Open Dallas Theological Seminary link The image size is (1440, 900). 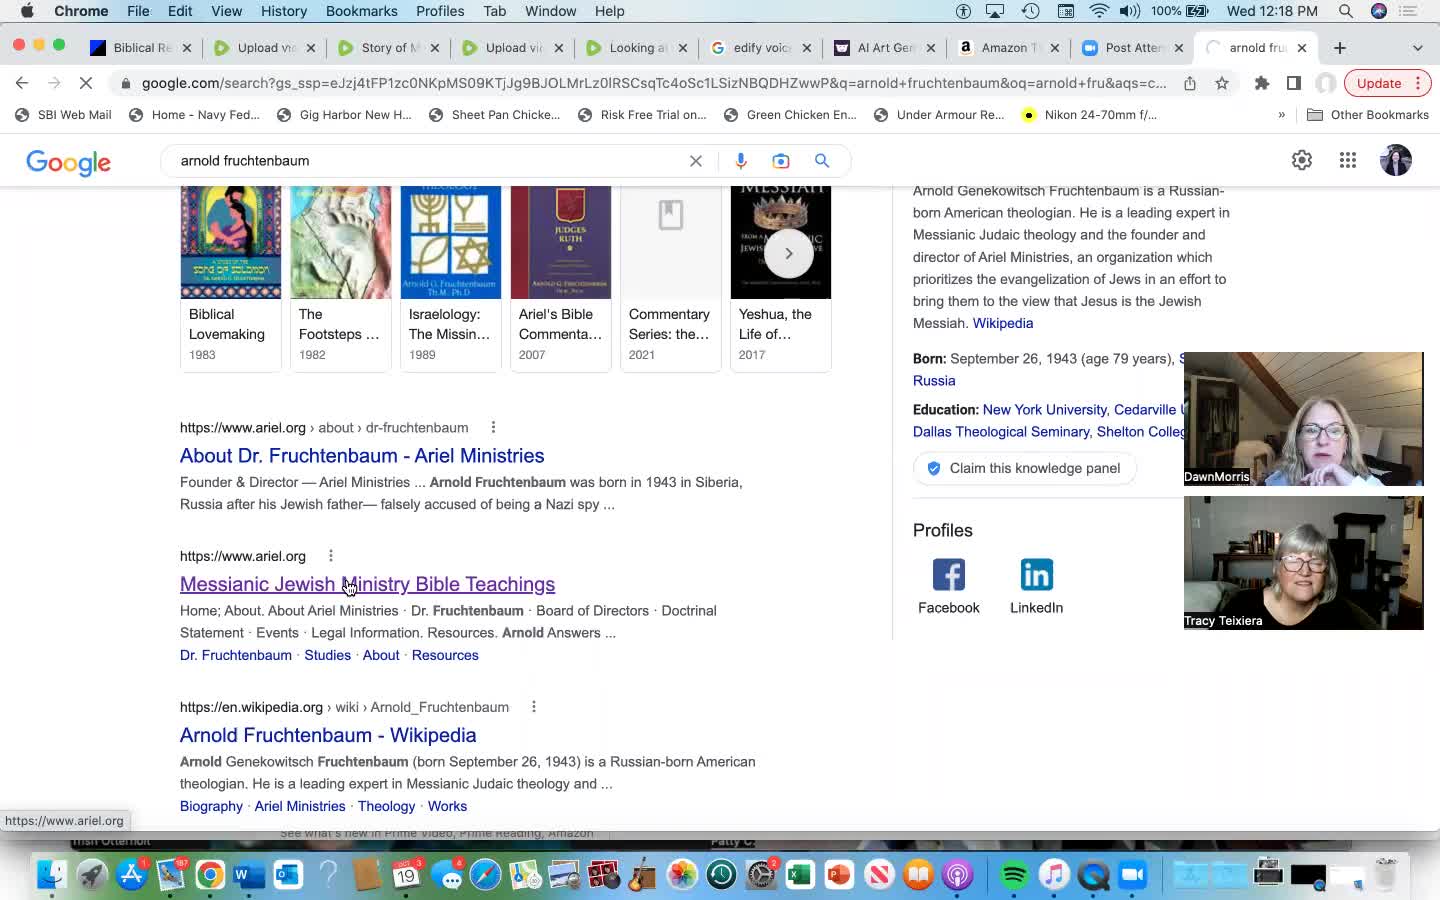coord(1000,432)
